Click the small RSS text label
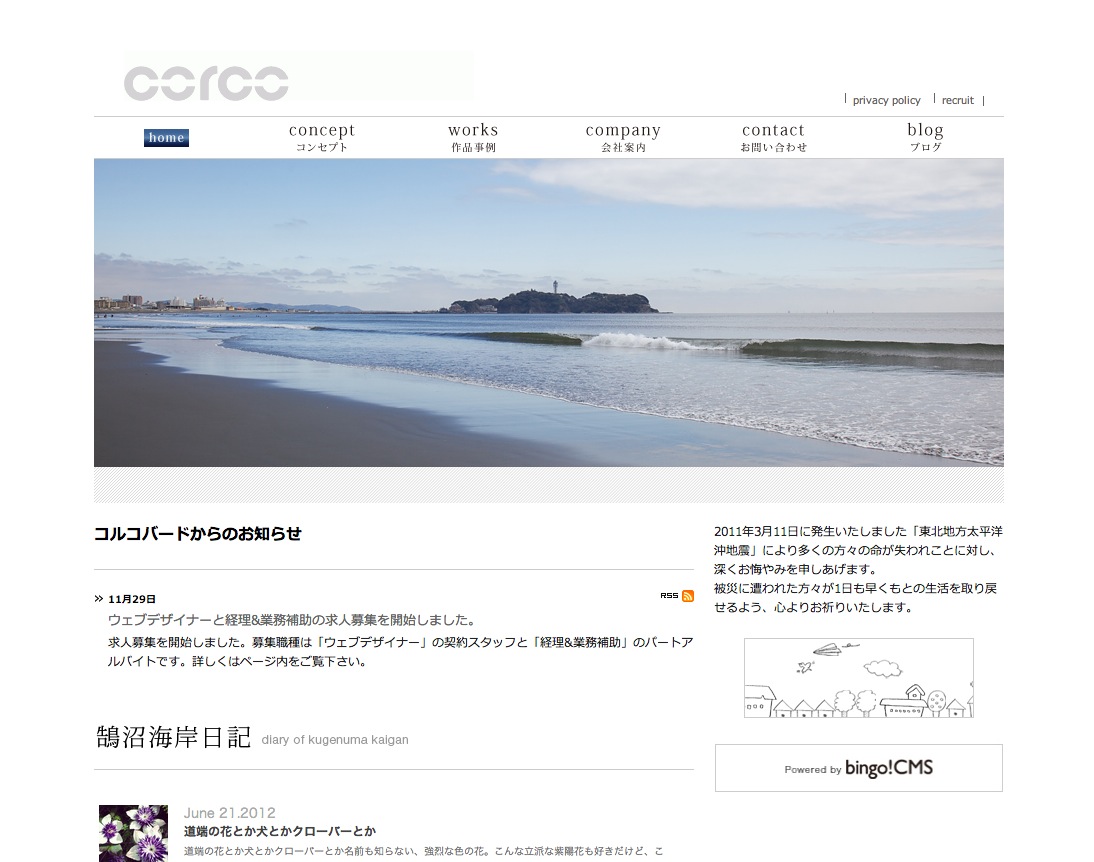This screenshot has height=862, width=1094. (669, 596)
